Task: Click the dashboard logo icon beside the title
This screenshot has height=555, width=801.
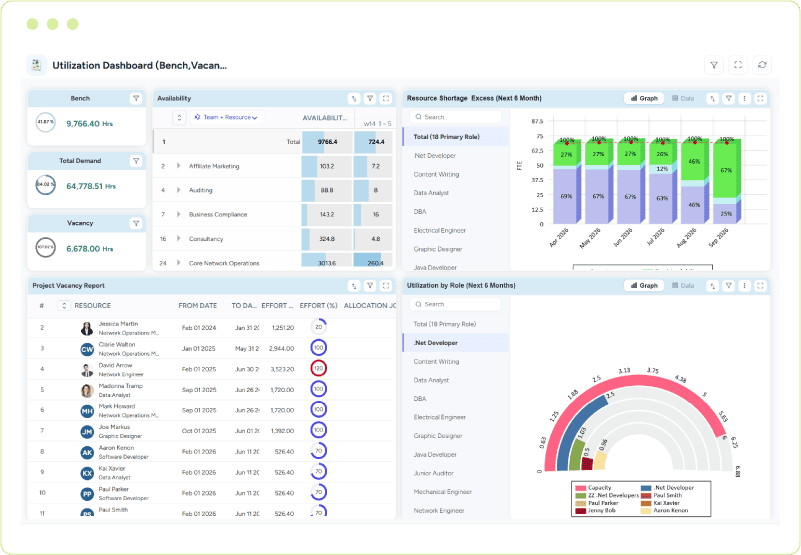Action: (x=36, y=65)
